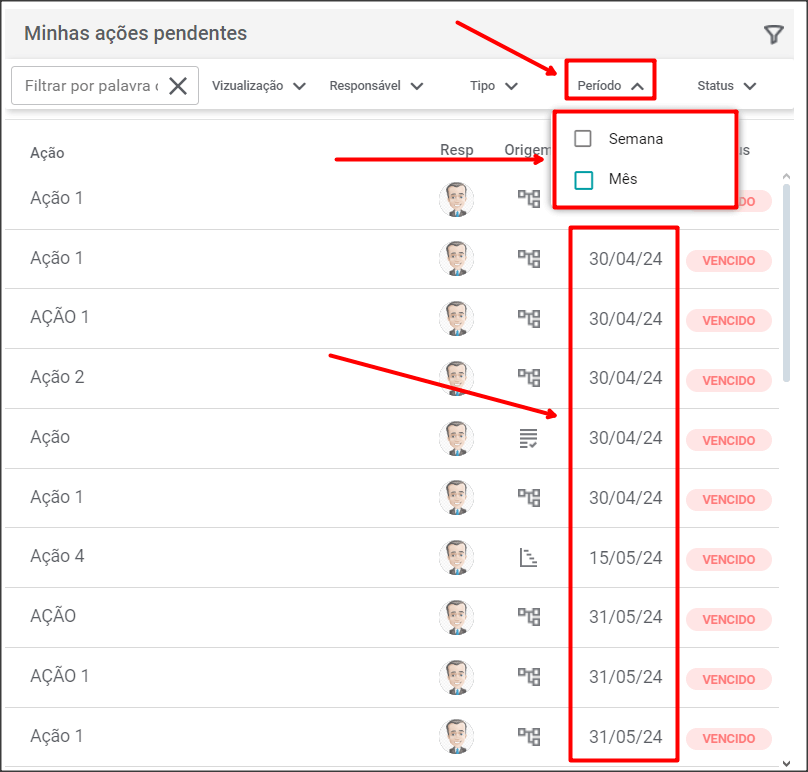The width and height of the screenshot is (808, 772).
Task: Click the responsible avatar on the Ação 4 row
Action: click(x=456, y=558)
